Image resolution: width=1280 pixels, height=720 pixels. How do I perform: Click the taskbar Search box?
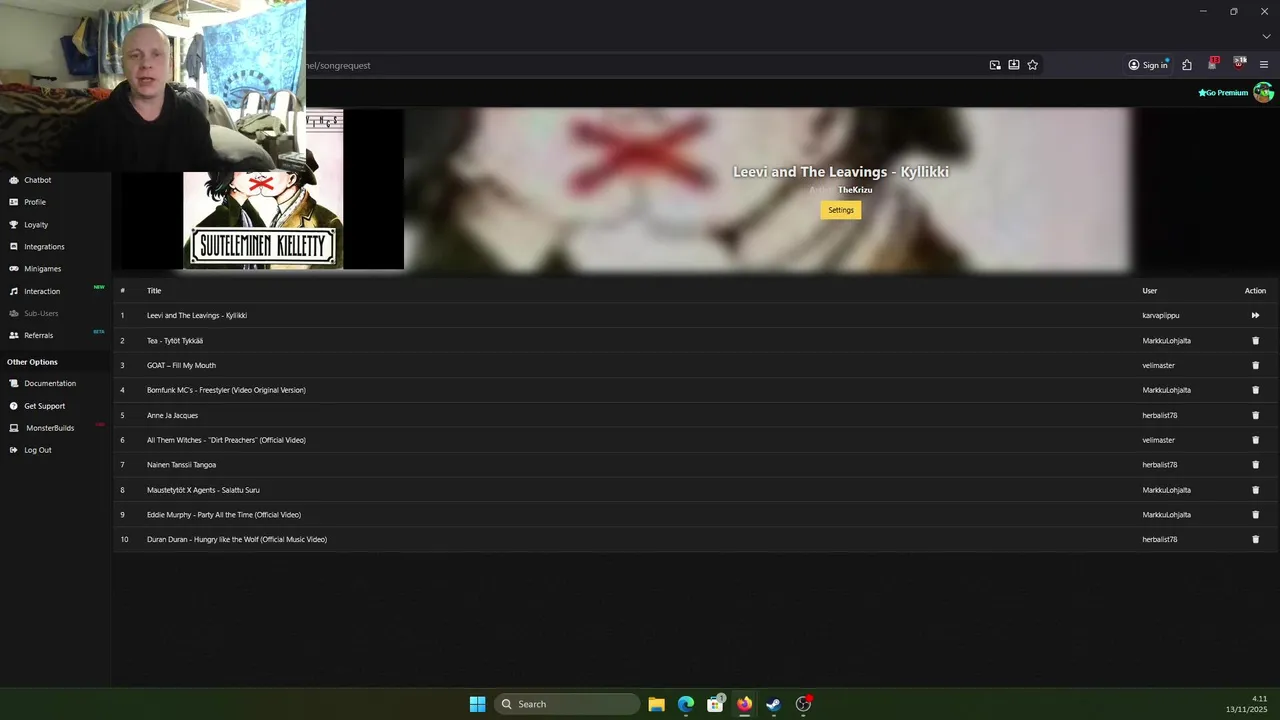(567, 704)
